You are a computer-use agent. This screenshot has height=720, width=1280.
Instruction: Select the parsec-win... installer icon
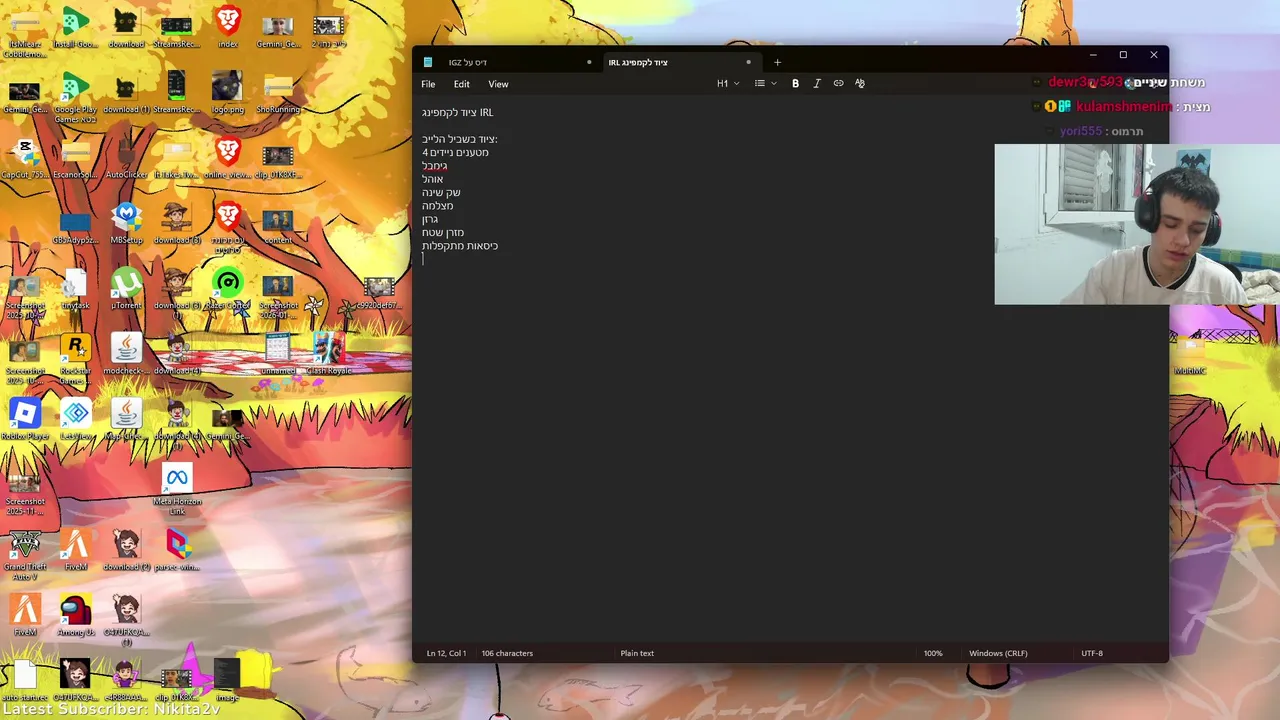pos(177,550)
